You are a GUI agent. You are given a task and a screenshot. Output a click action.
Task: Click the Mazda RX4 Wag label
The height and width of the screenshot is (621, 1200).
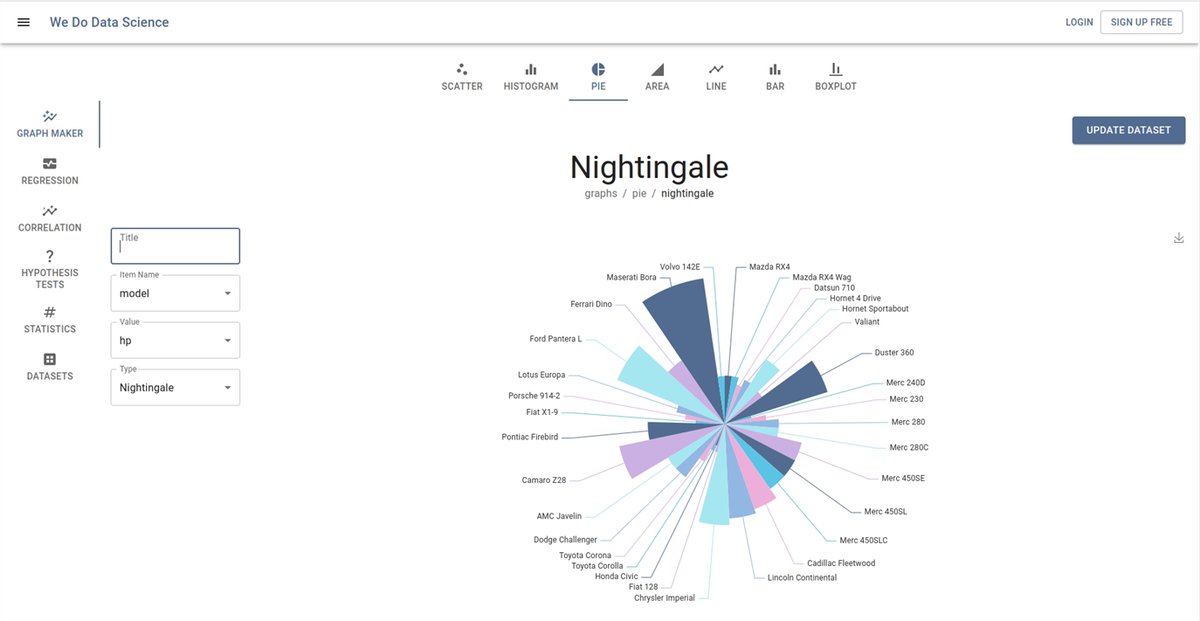click(822, 277)
